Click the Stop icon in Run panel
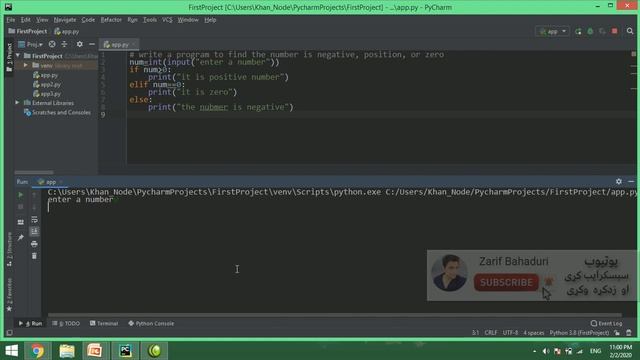This screenshot has height=360, width=640. click(x=20, y=207)
